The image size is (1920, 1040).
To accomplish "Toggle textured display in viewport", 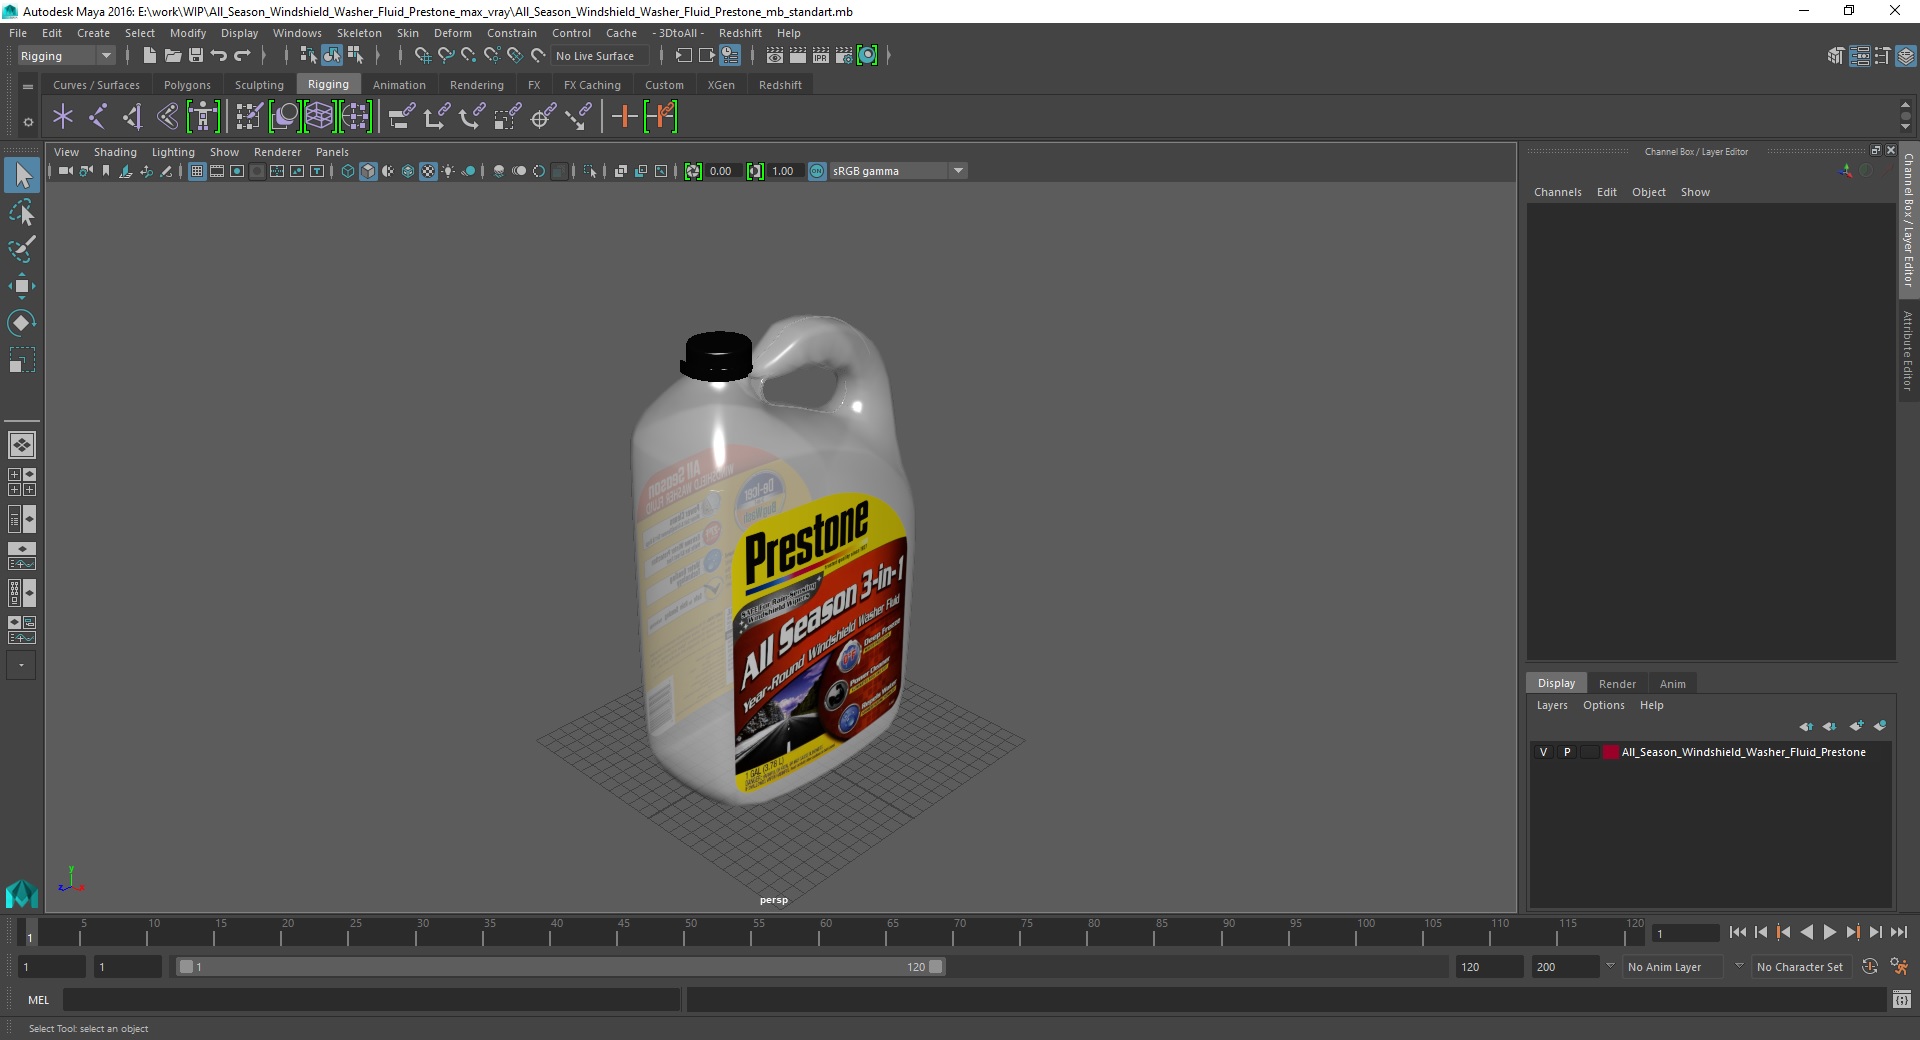I will click(428, 171).
